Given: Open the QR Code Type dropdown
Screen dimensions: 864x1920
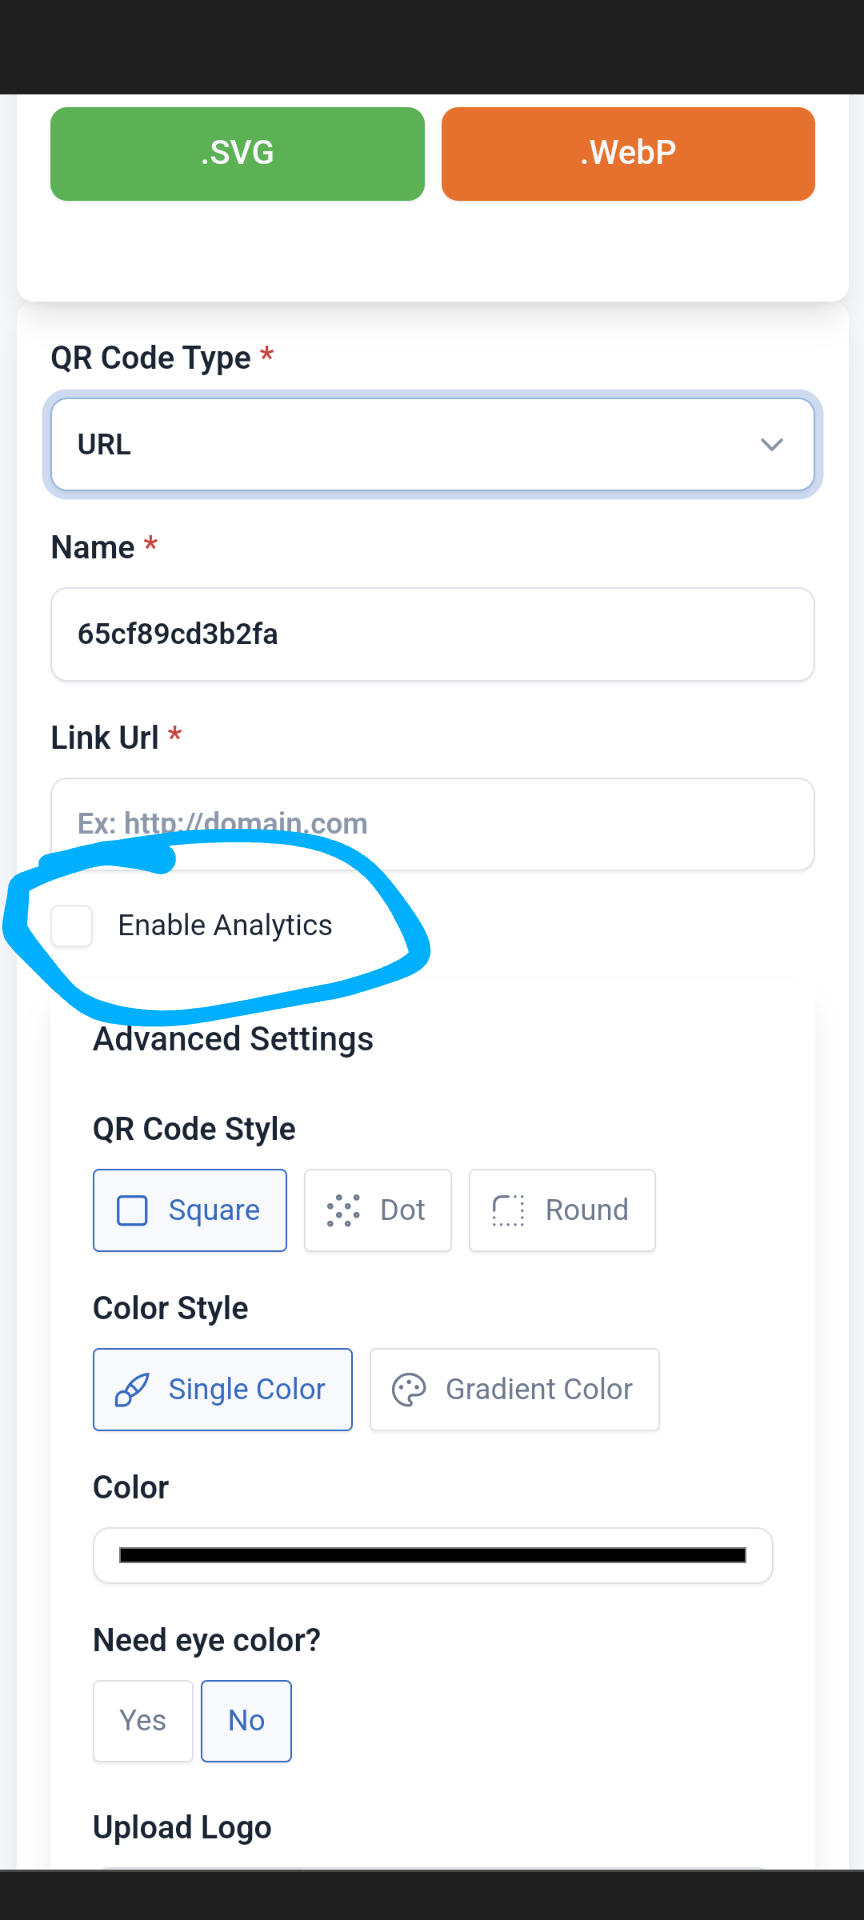Looking at the screenshot, I should tap(432, 445).
